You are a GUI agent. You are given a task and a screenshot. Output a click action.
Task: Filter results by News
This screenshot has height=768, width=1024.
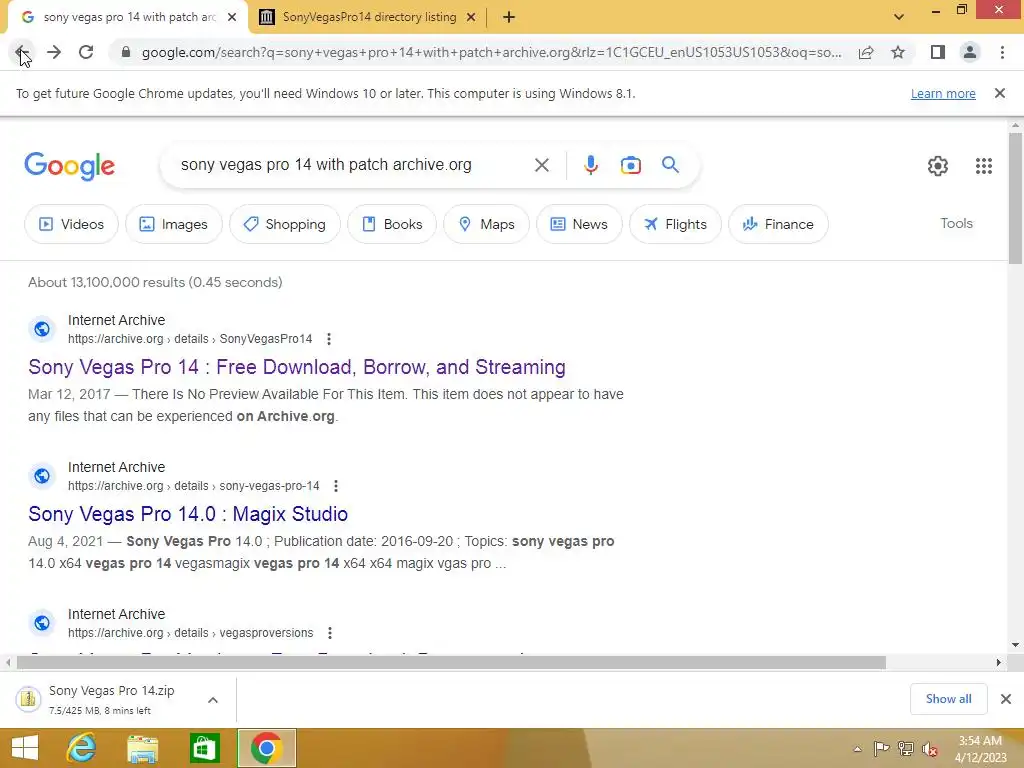(579, 224)
